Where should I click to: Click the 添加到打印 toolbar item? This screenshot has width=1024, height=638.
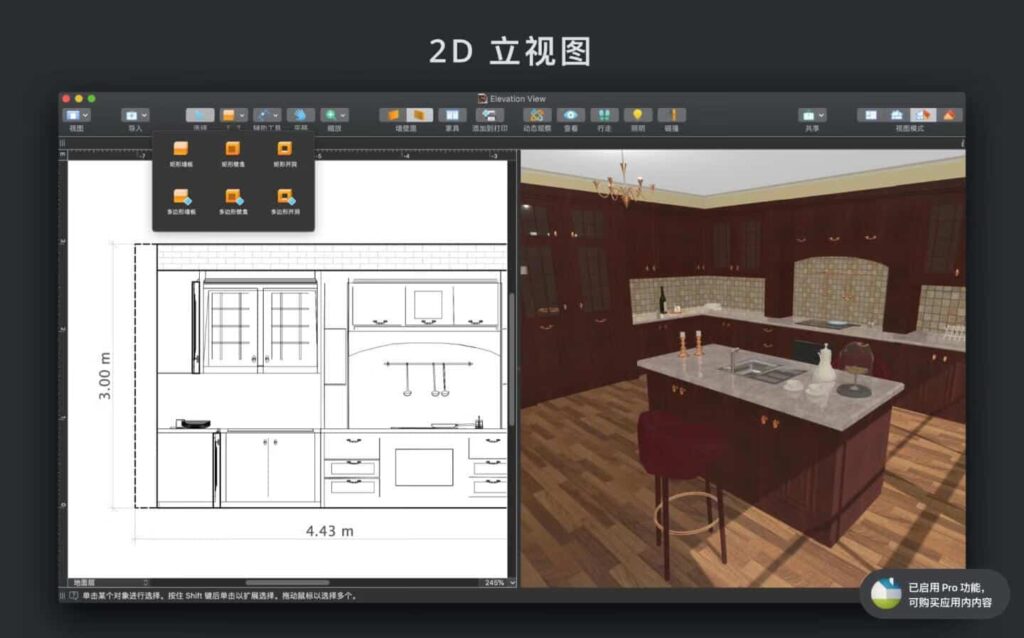coord(491,117)
